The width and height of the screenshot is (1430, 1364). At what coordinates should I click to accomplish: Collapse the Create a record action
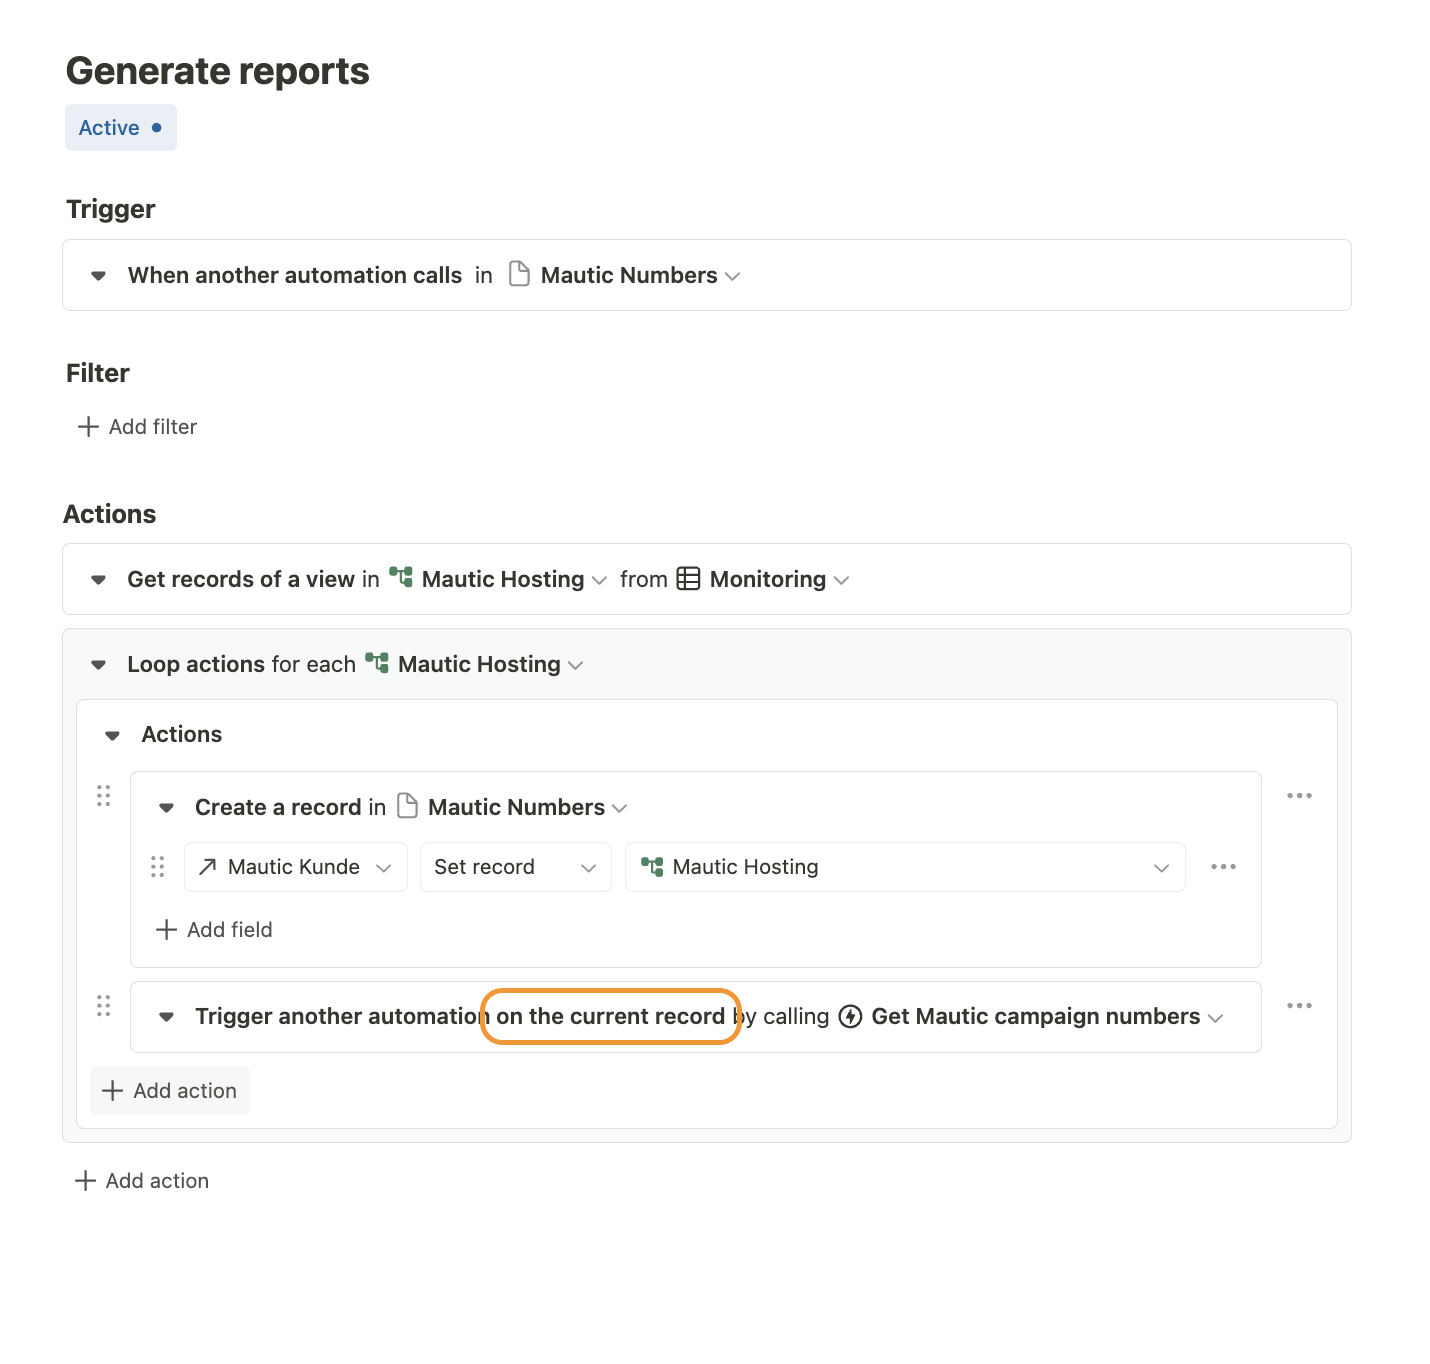(x=167, y=808)
